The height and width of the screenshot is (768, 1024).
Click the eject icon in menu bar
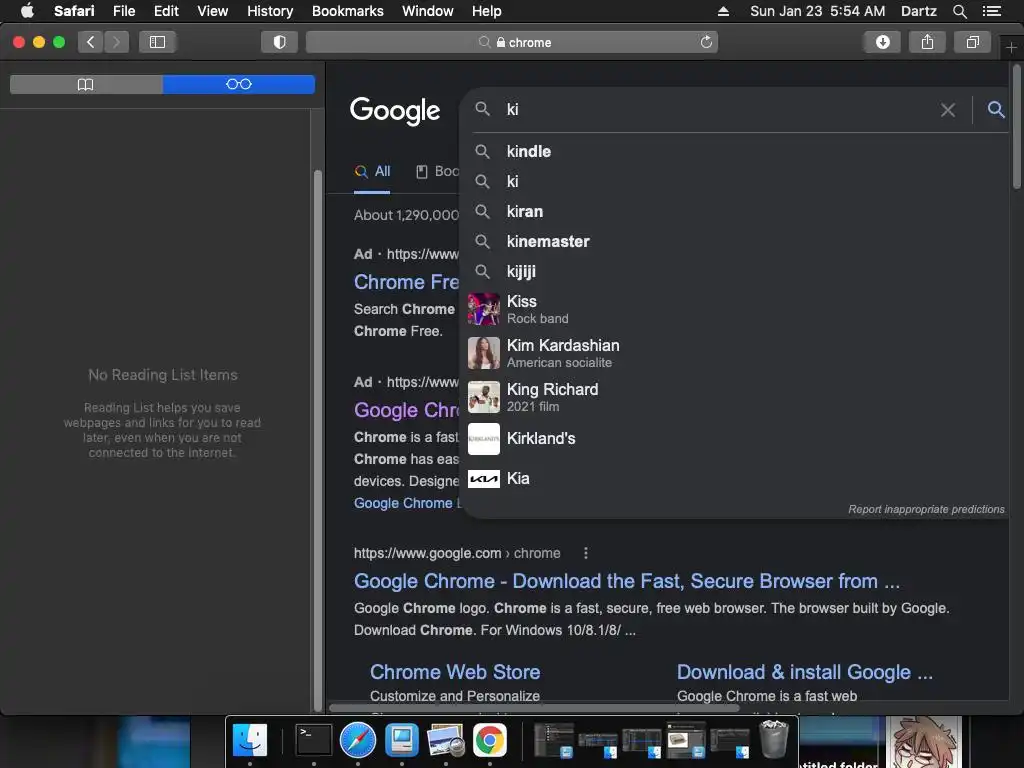(723, 11)
